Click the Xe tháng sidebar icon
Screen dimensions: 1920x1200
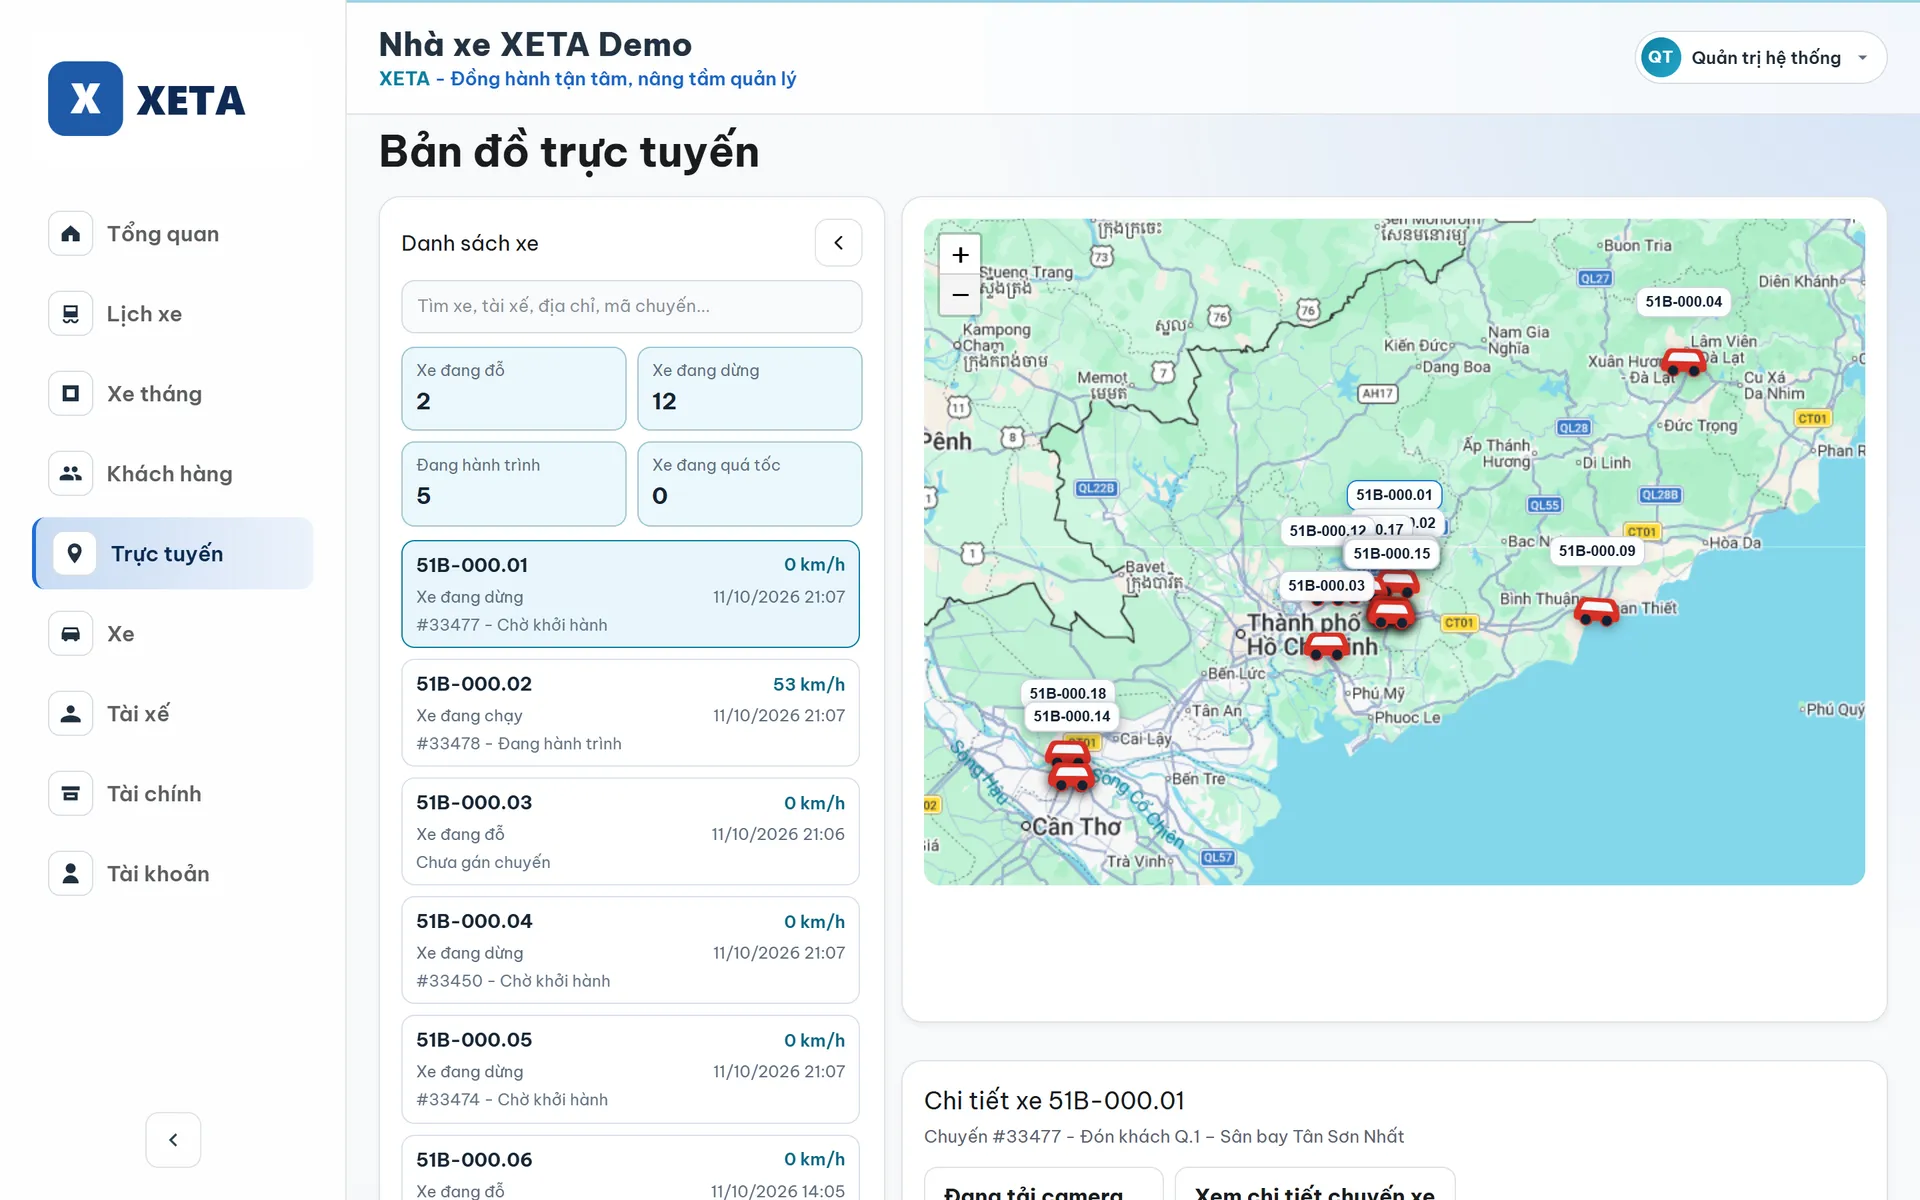pos(71,394)
